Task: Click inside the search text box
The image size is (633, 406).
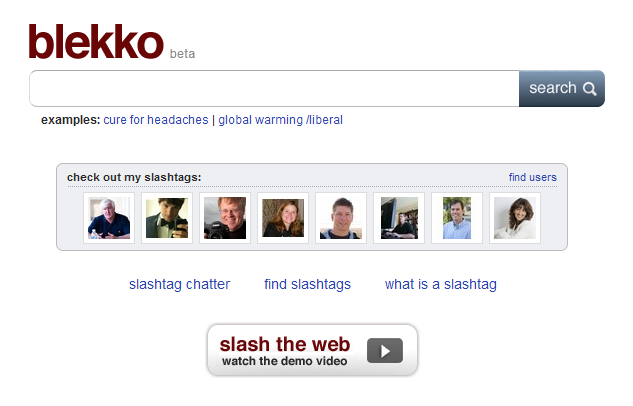Action: click(x=274, y=88)
